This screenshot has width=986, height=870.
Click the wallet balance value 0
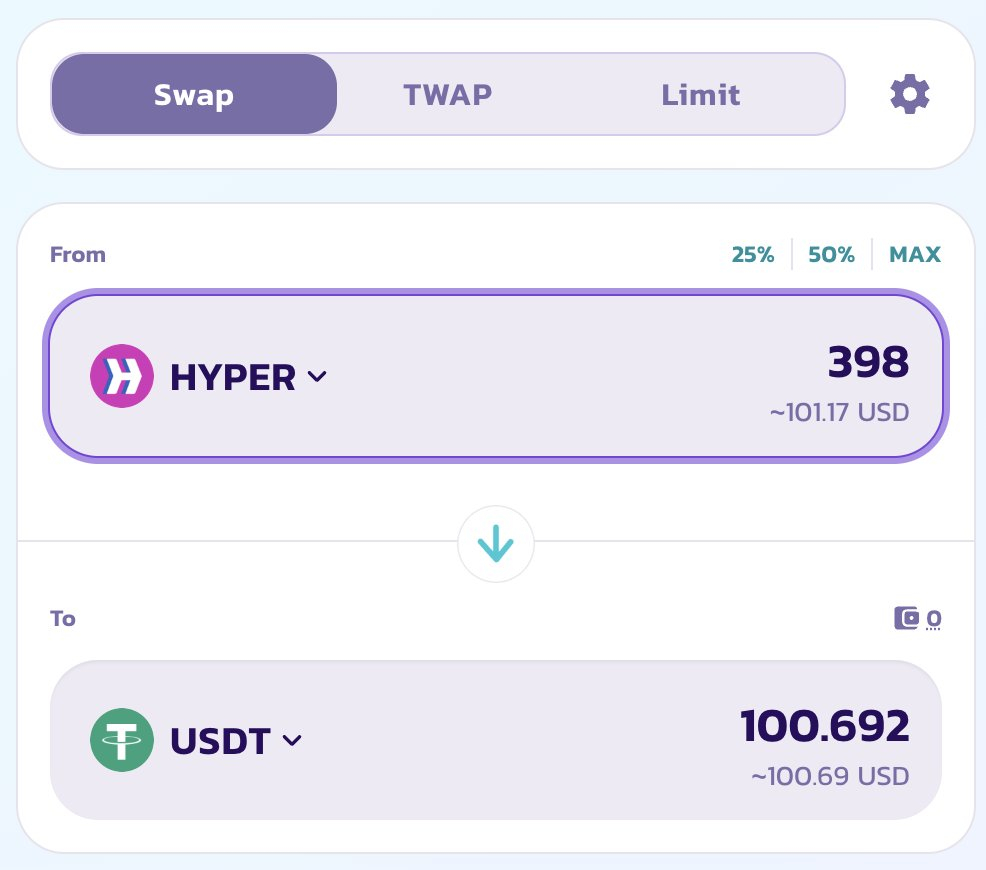point(933,619)
